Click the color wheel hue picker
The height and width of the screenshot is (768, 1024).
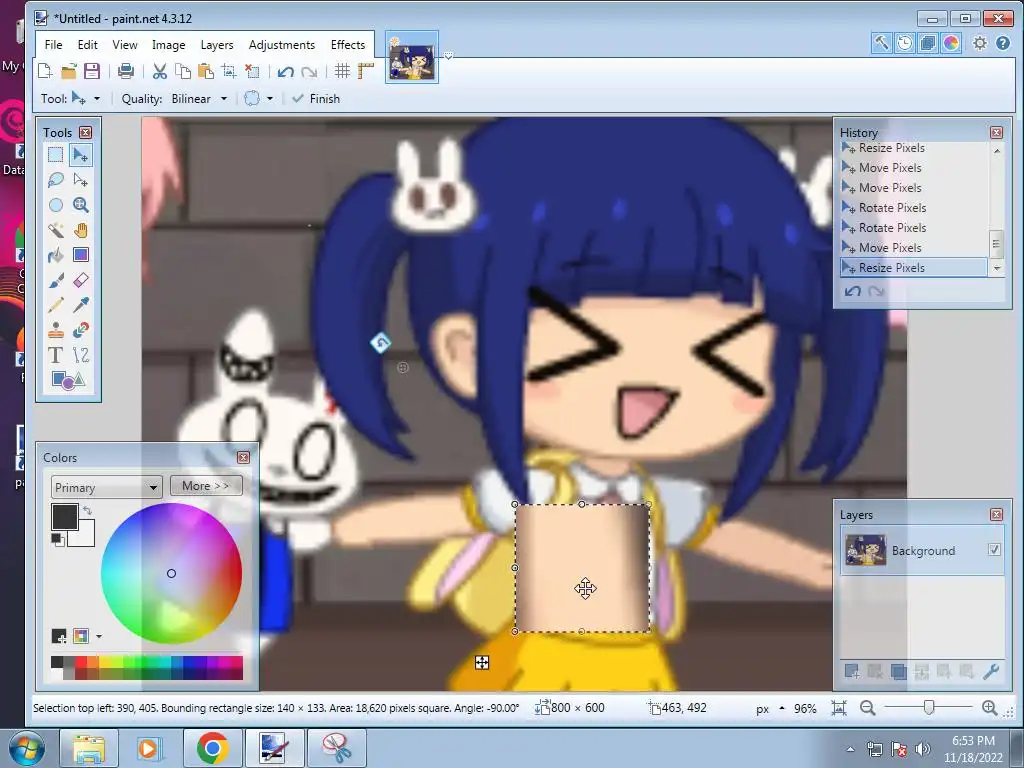[171, 573]
